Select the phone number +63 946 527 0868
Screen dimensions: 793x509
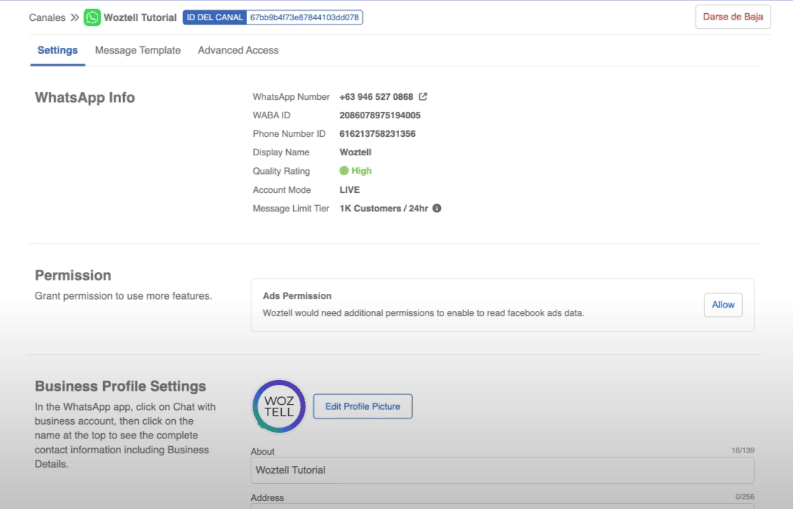[x=376, y=97]
